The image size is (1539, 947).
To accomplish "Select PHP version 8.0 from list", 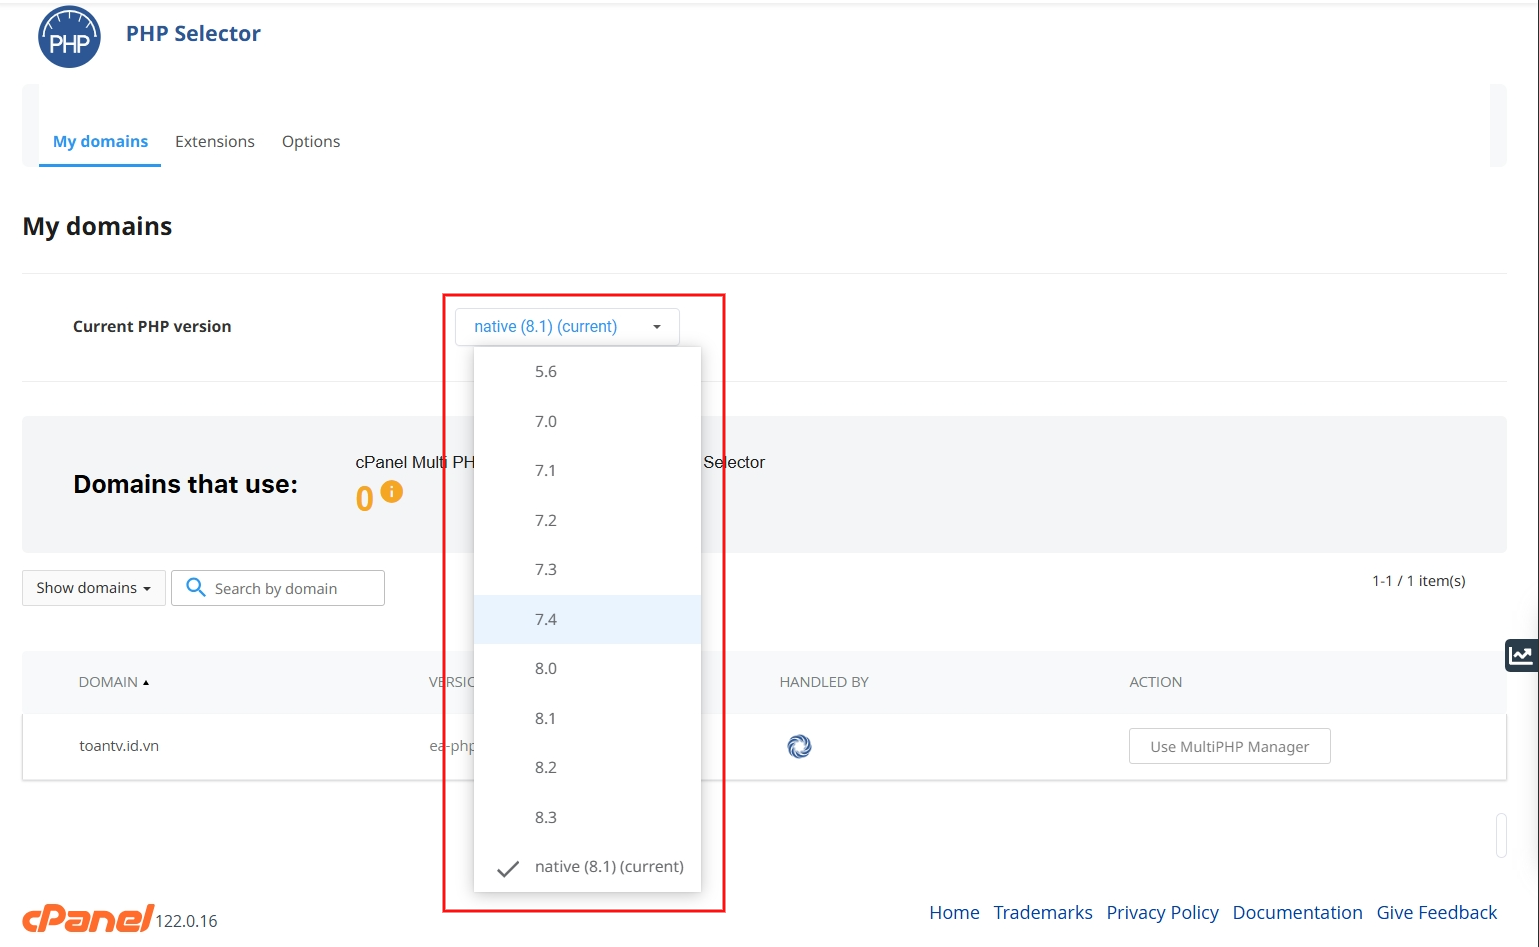I will click(x=587, y=669).
